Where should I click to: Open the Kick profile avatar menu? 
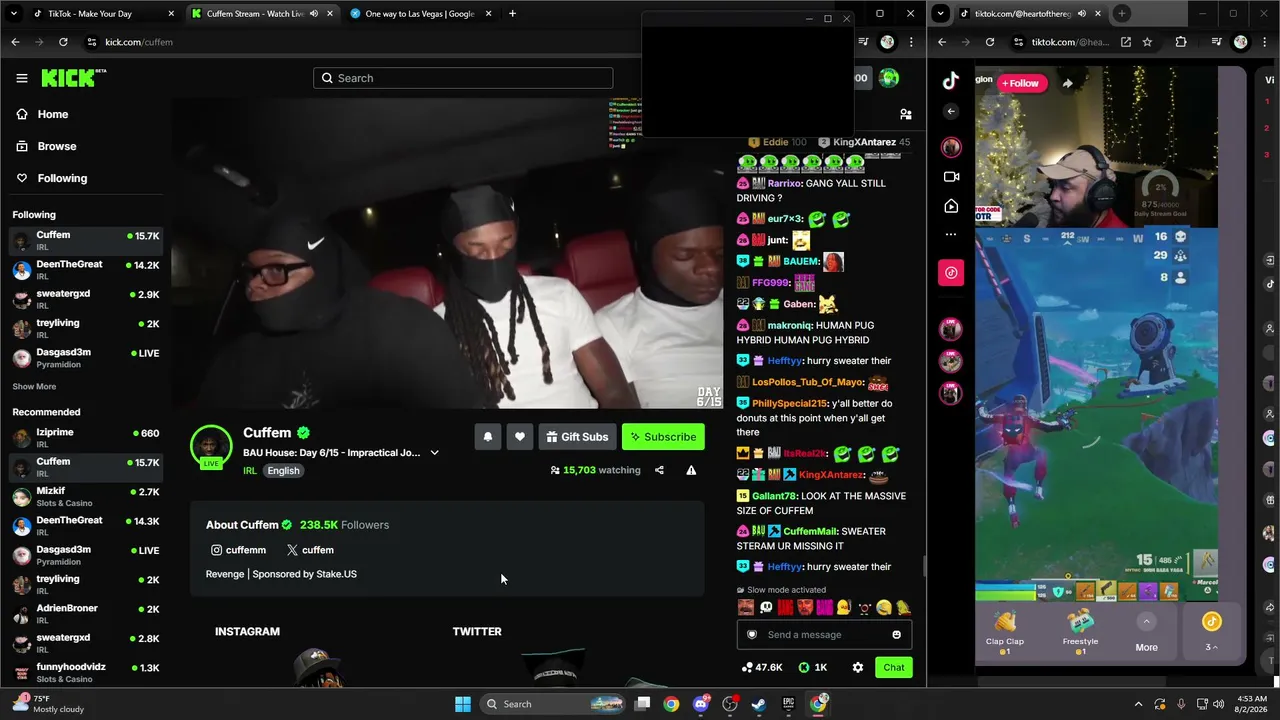click(x=888, y=78)
